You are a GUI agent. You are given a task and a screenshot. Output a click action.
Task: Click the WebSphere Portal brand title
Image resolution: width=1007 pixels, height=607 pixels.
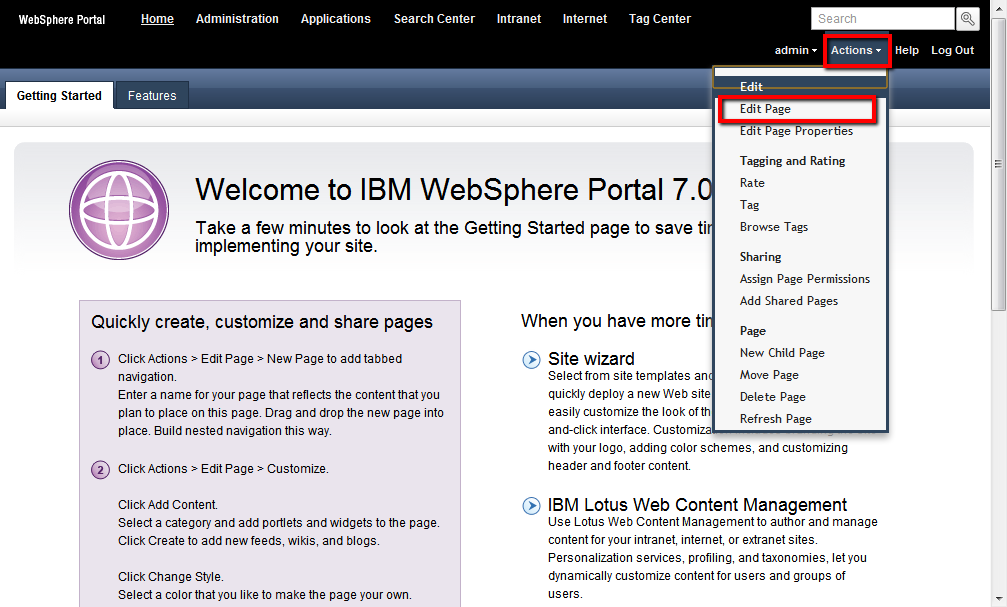point(62,20)
